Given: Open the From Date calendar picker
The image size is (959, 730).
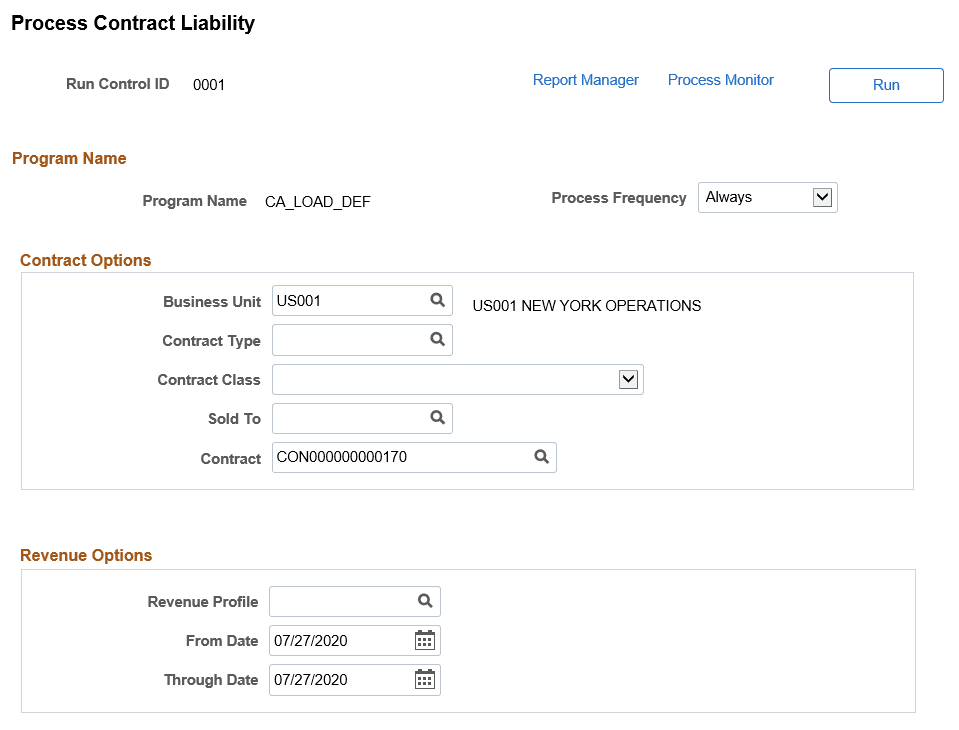Looking at the screenshot, I should point(424,640).
